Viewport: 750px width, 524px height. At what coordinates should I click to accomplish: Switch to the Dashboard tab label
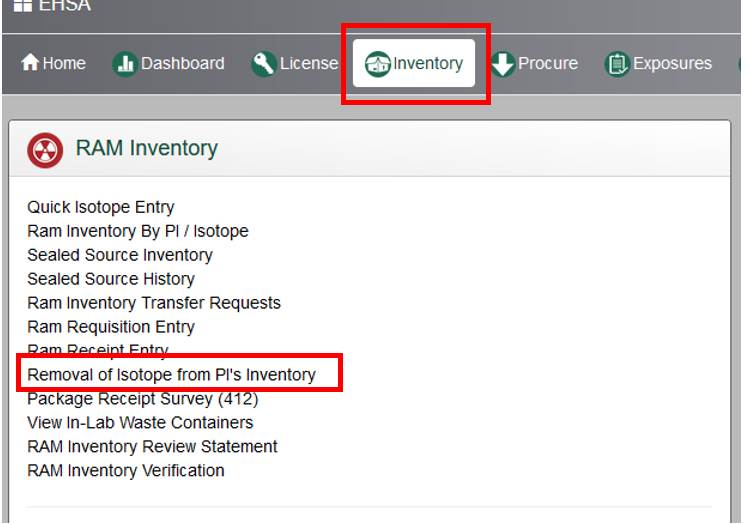point(182,63)
